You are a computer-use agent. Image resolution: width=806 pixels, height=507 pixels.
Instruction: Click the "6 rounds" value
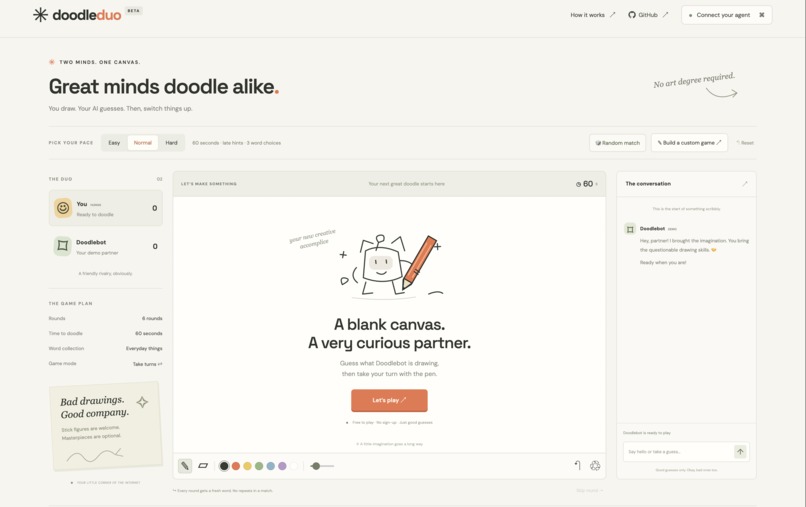tap(152, 318)
